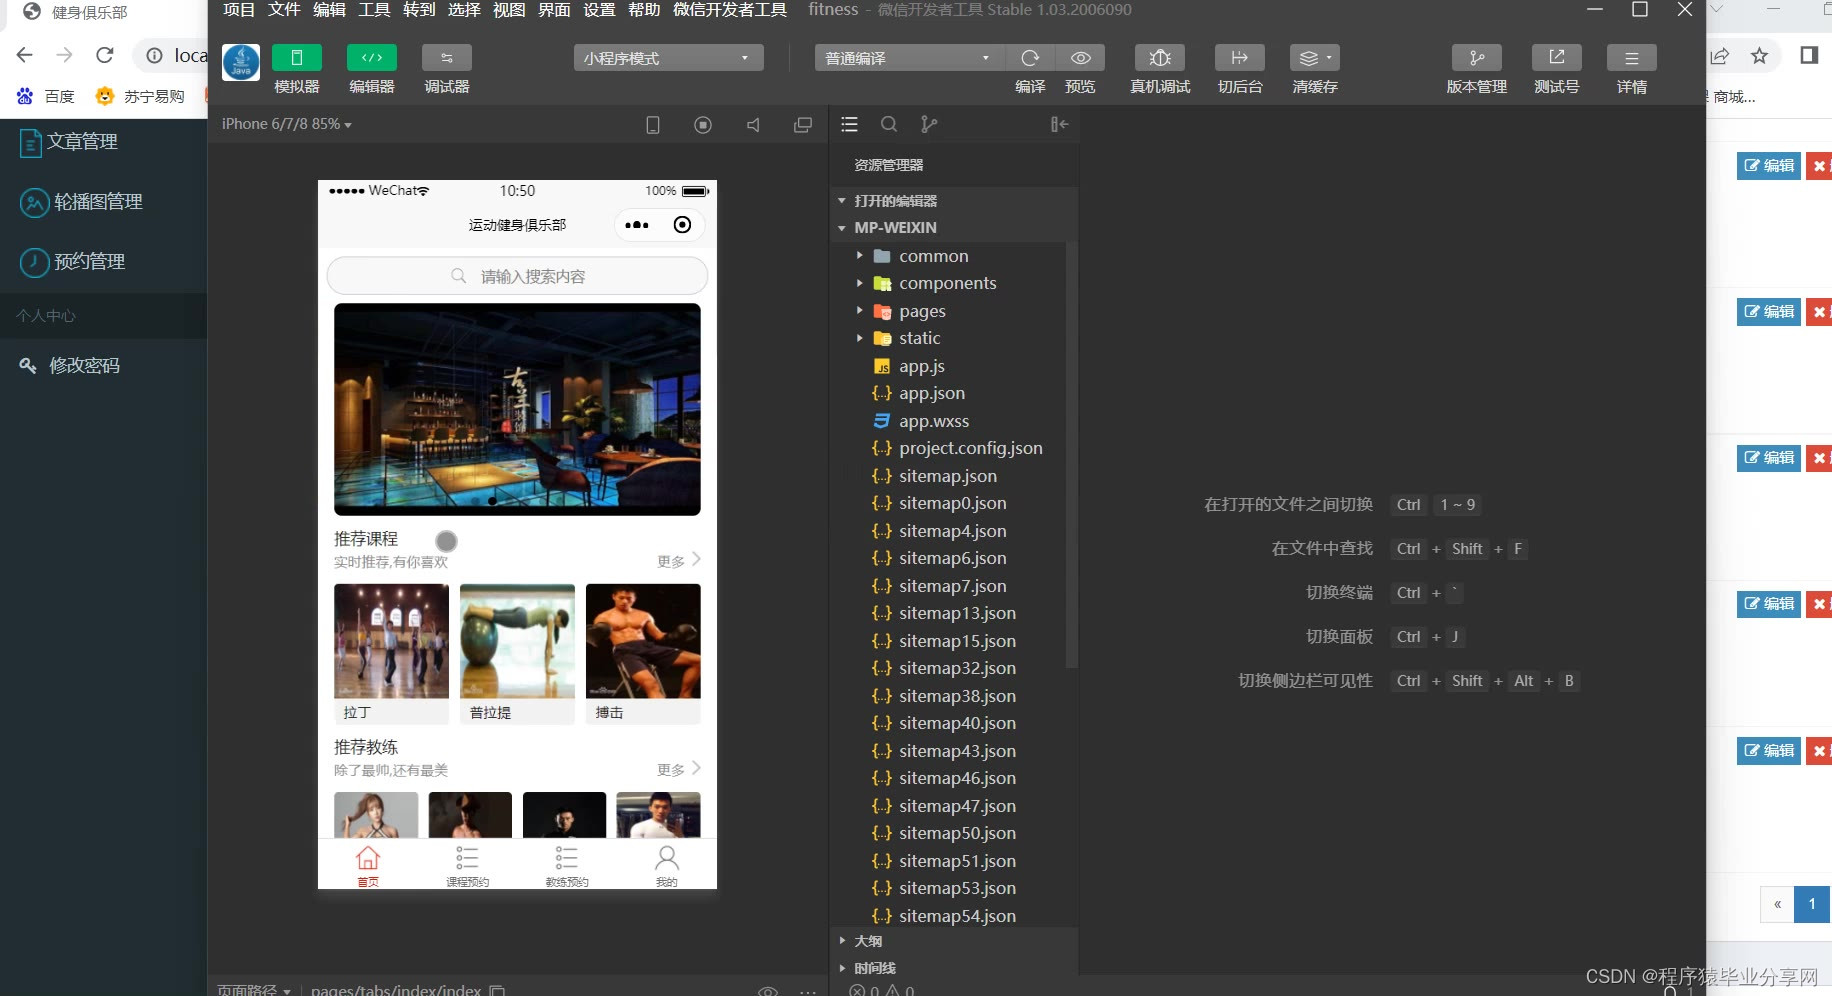The image size is (1832, 996).
Task: Select the 我的 profile tab
Action: coord(666,865)
